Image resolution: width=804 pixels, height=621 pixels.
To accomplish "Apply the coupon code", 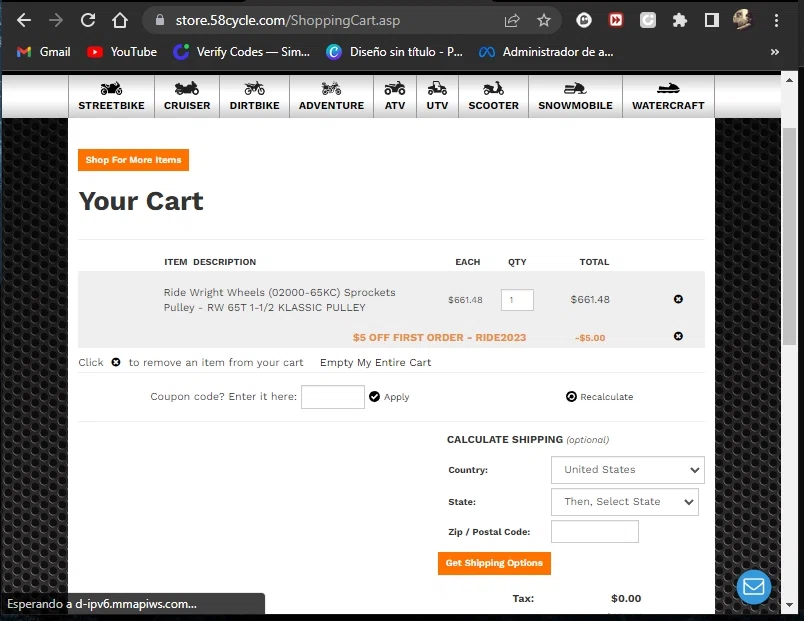I will (389, 397).
